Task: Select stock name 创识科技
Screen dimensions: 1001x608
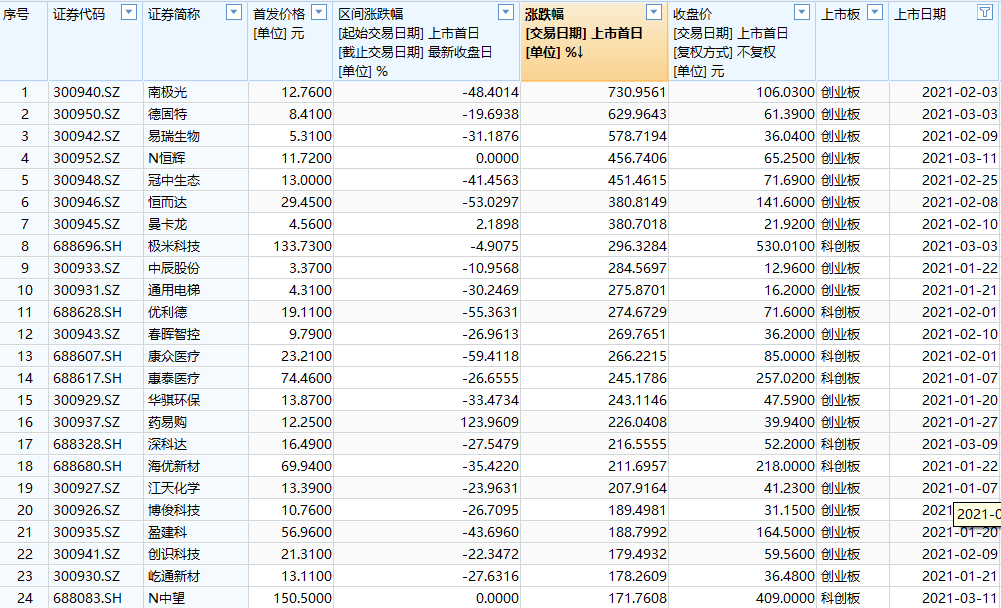Action: point(174,554)
